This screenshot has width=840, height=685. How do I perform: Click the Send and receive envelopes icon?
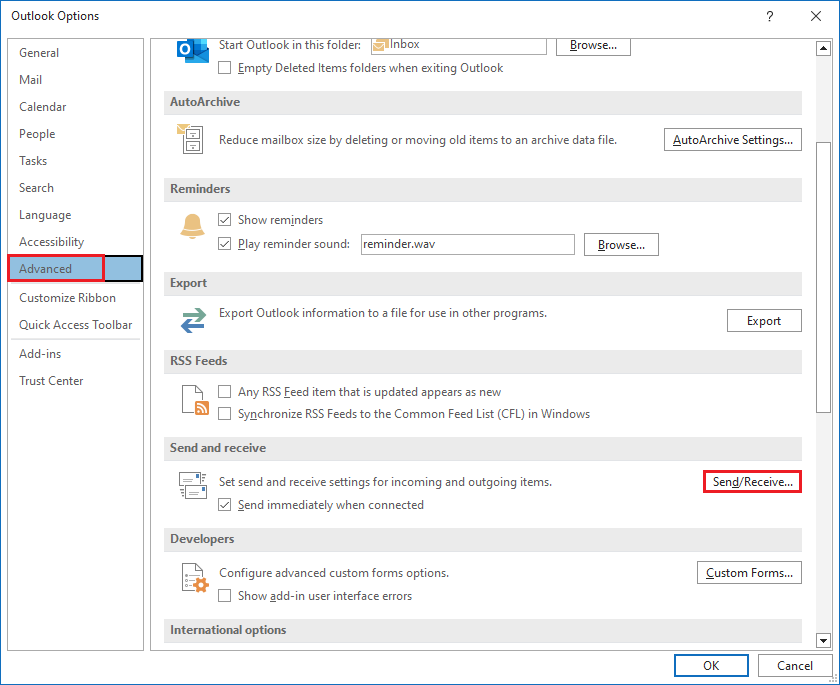tap(193, 485)
